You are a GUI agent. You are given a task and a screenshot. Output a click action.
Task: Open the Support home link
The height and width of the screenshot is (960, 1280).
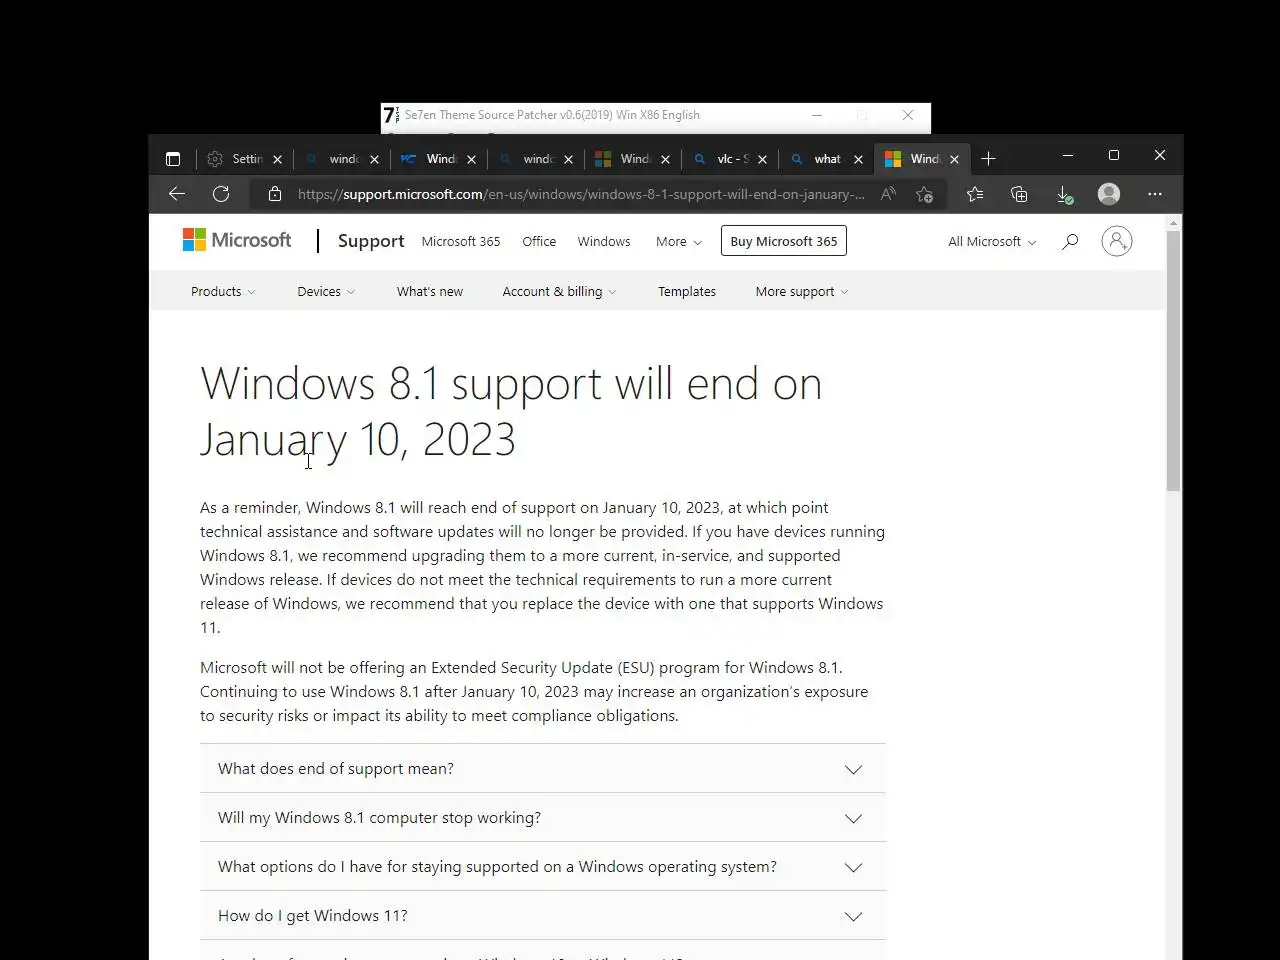(371, 241)
